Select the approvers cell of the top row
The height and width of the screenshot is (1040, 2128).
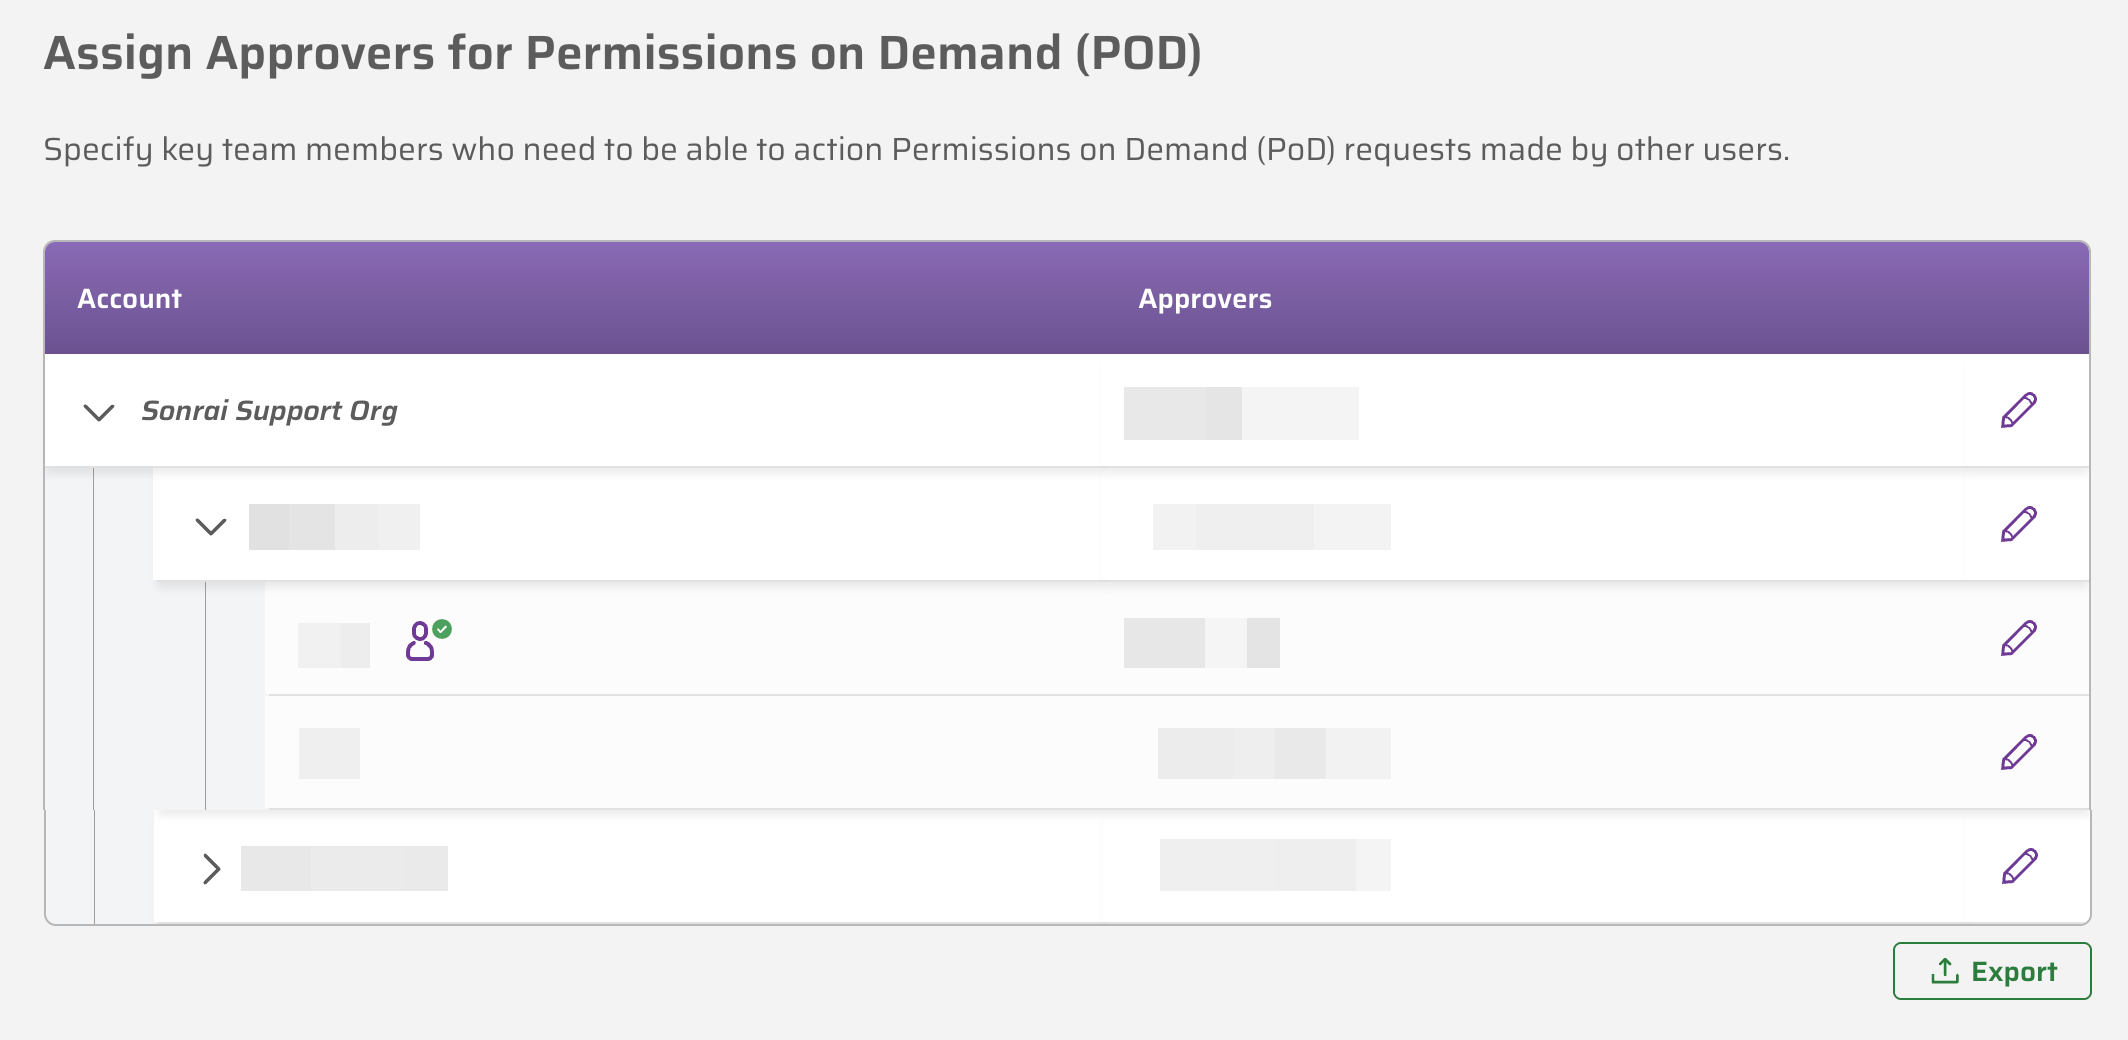point(1242,412)
